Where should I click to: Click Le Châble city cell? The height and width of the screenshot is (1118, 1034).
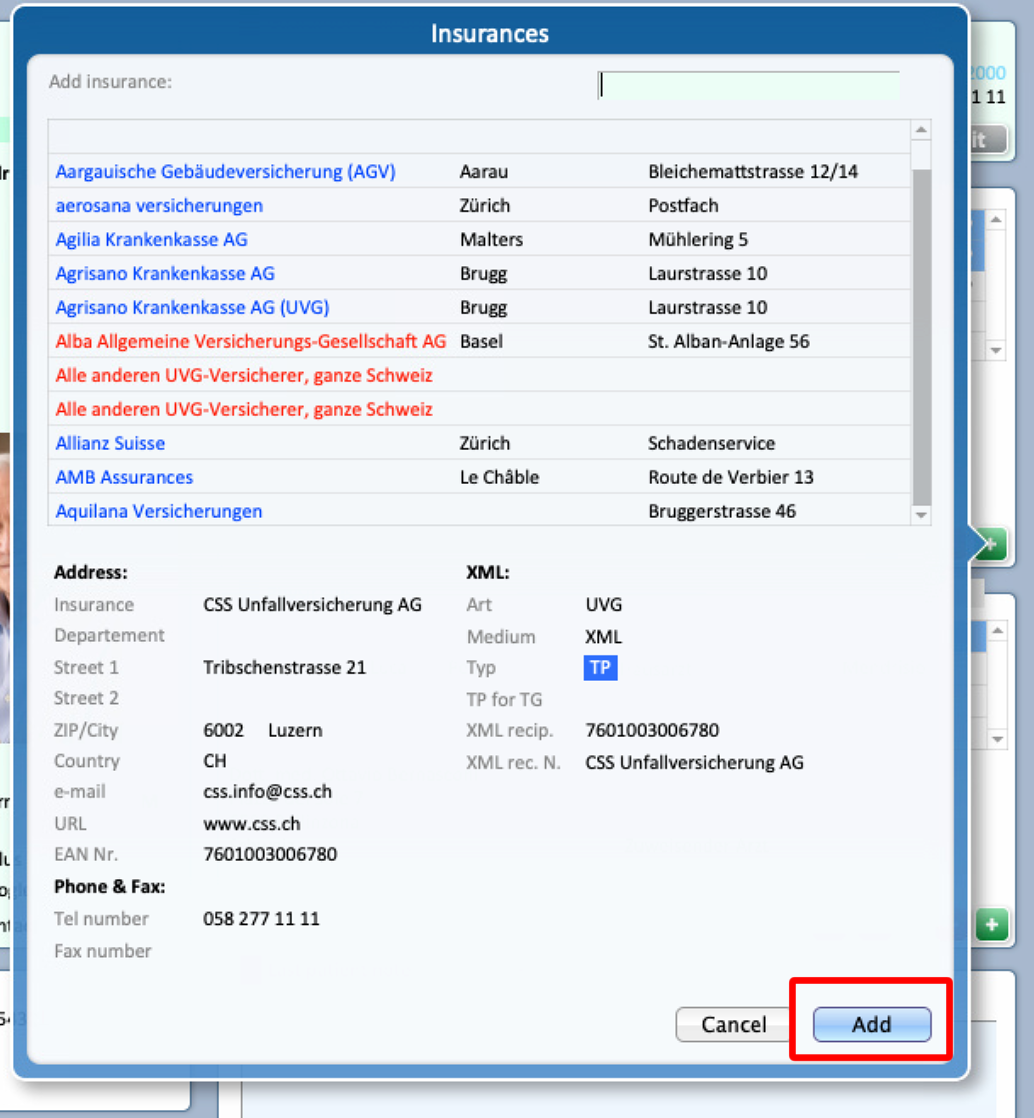pyautogui.click(x=499, y=477)
